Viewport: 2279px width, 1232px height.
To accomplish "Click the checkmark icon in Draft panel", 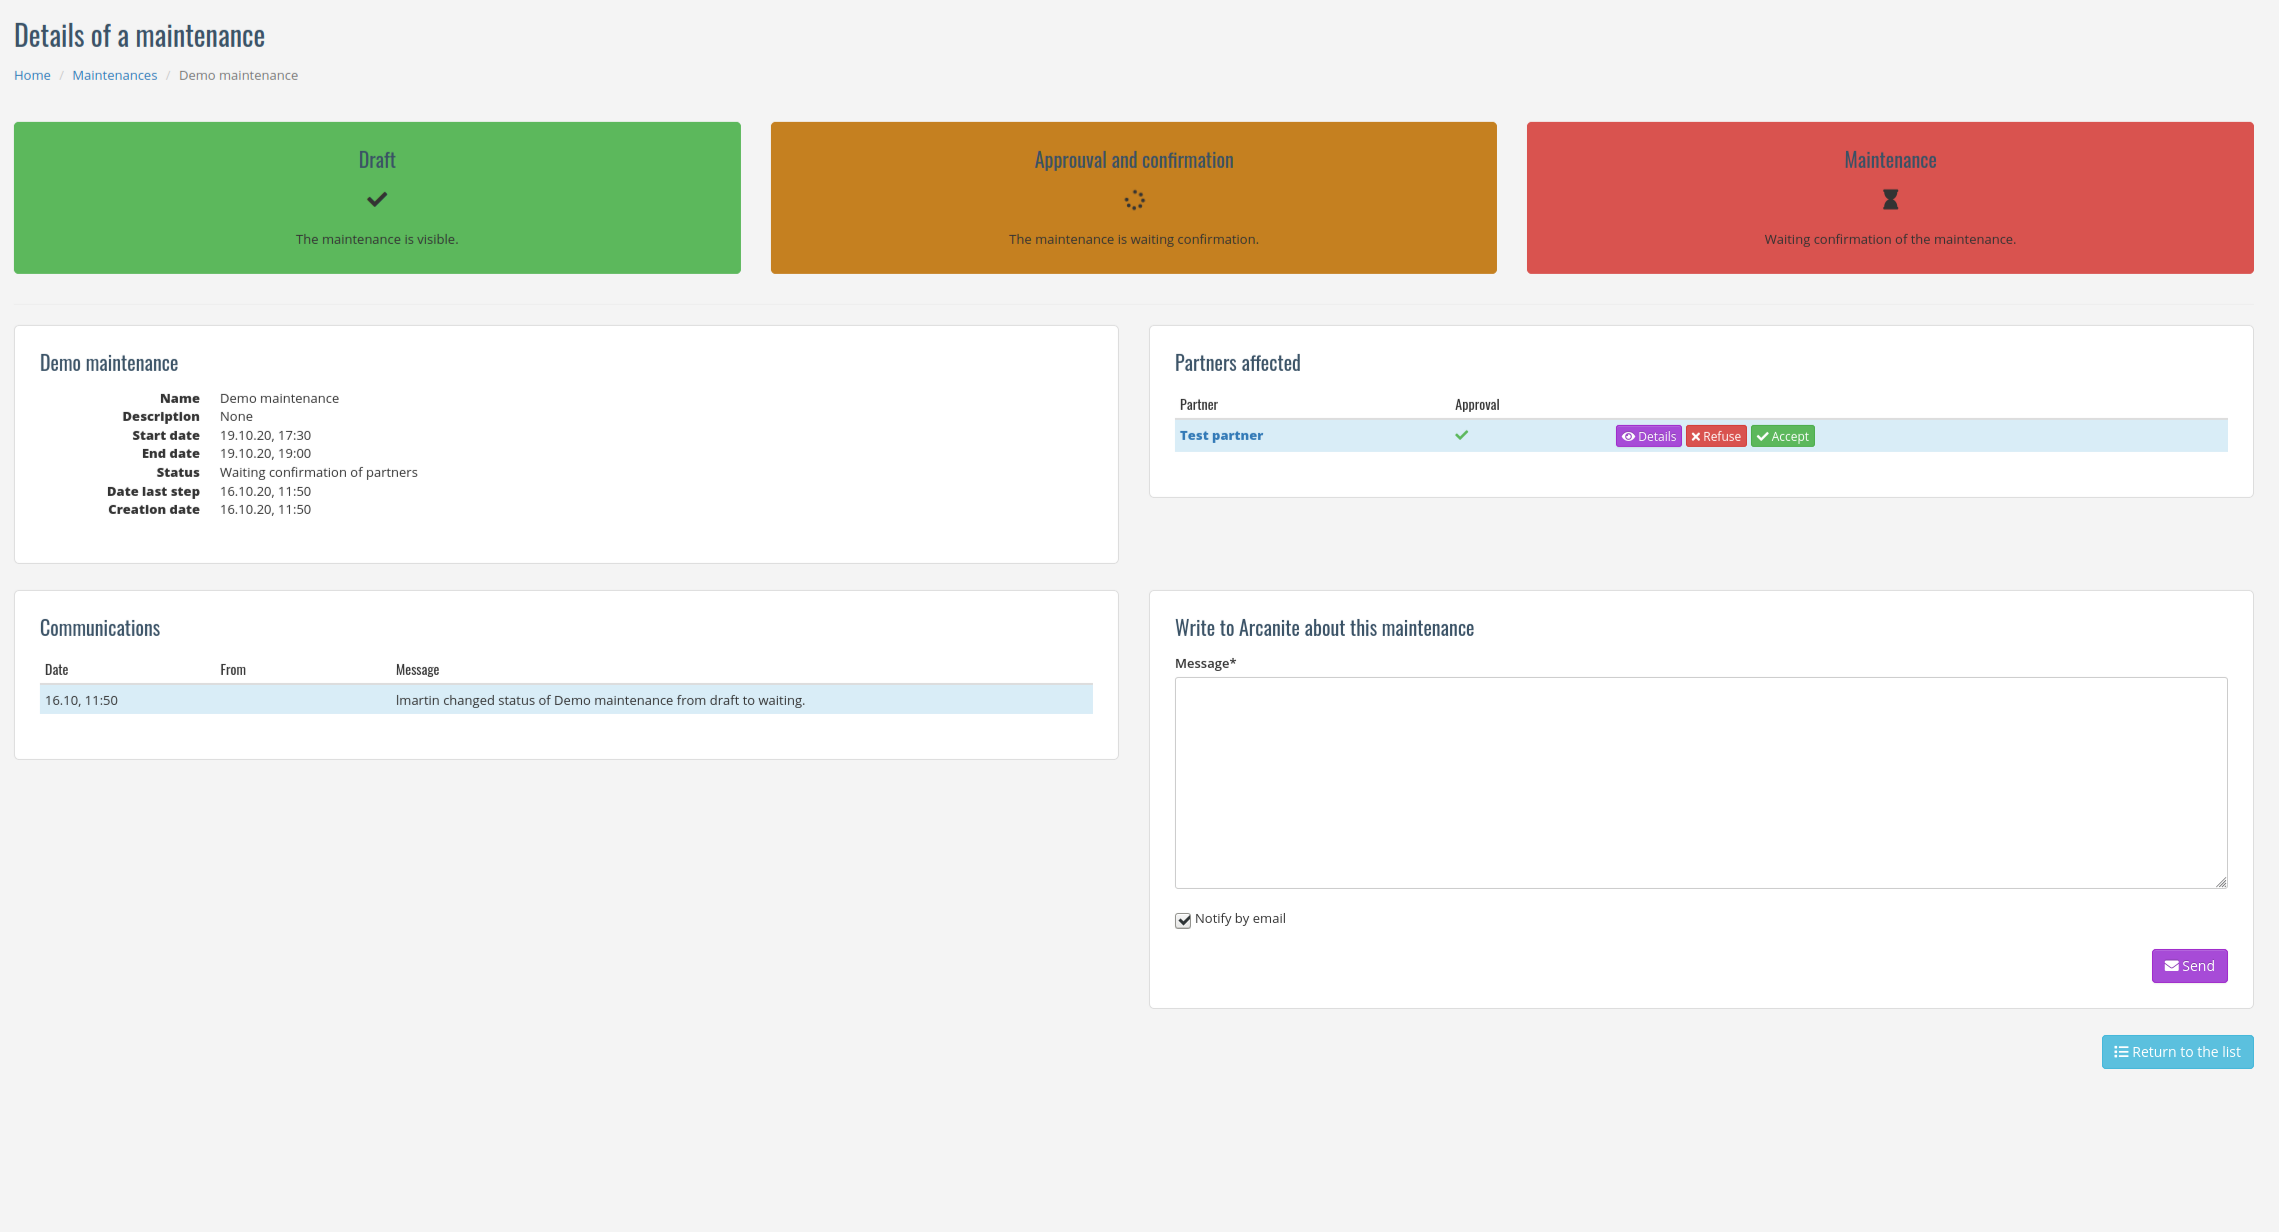I will (x=377, y=200).
